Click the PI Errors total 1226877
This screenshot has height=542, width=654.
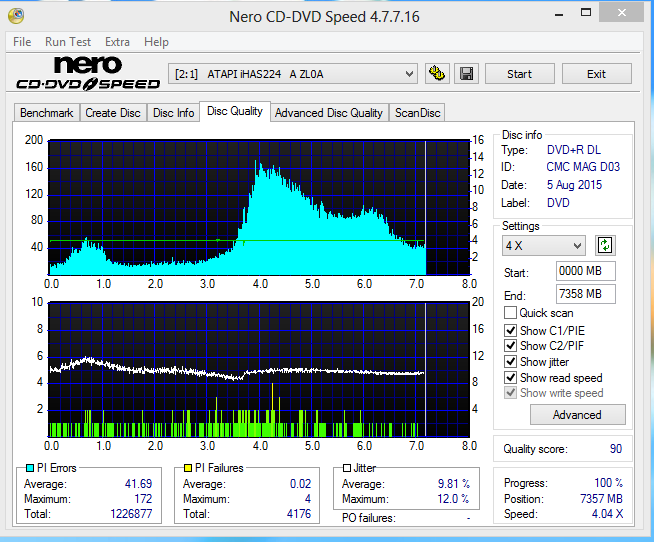(x=131, y=514)
